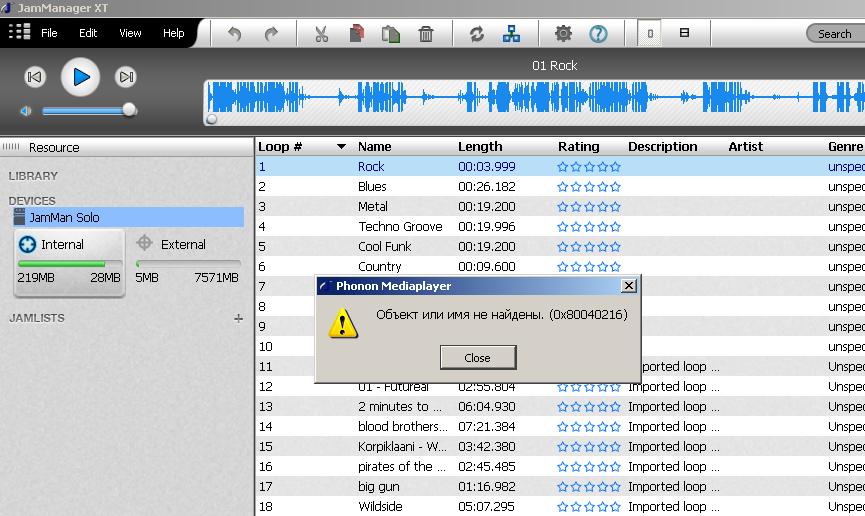This screenshot has width=865, height=516.
Task: Click rating stars for big gun
Action: 589,487
